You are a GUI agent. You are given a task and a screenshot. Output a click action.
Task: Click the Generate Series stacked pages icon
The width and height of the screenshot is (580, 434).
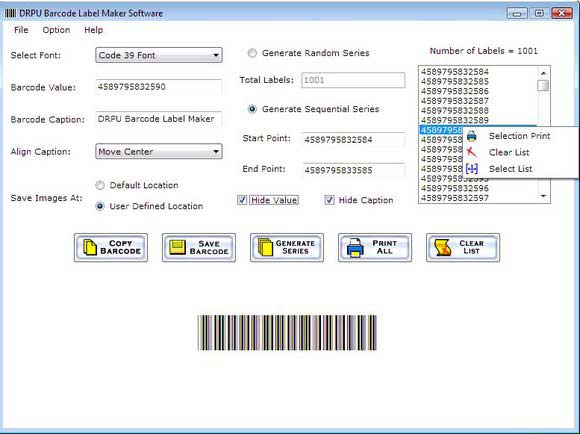[x=265, y=248]
